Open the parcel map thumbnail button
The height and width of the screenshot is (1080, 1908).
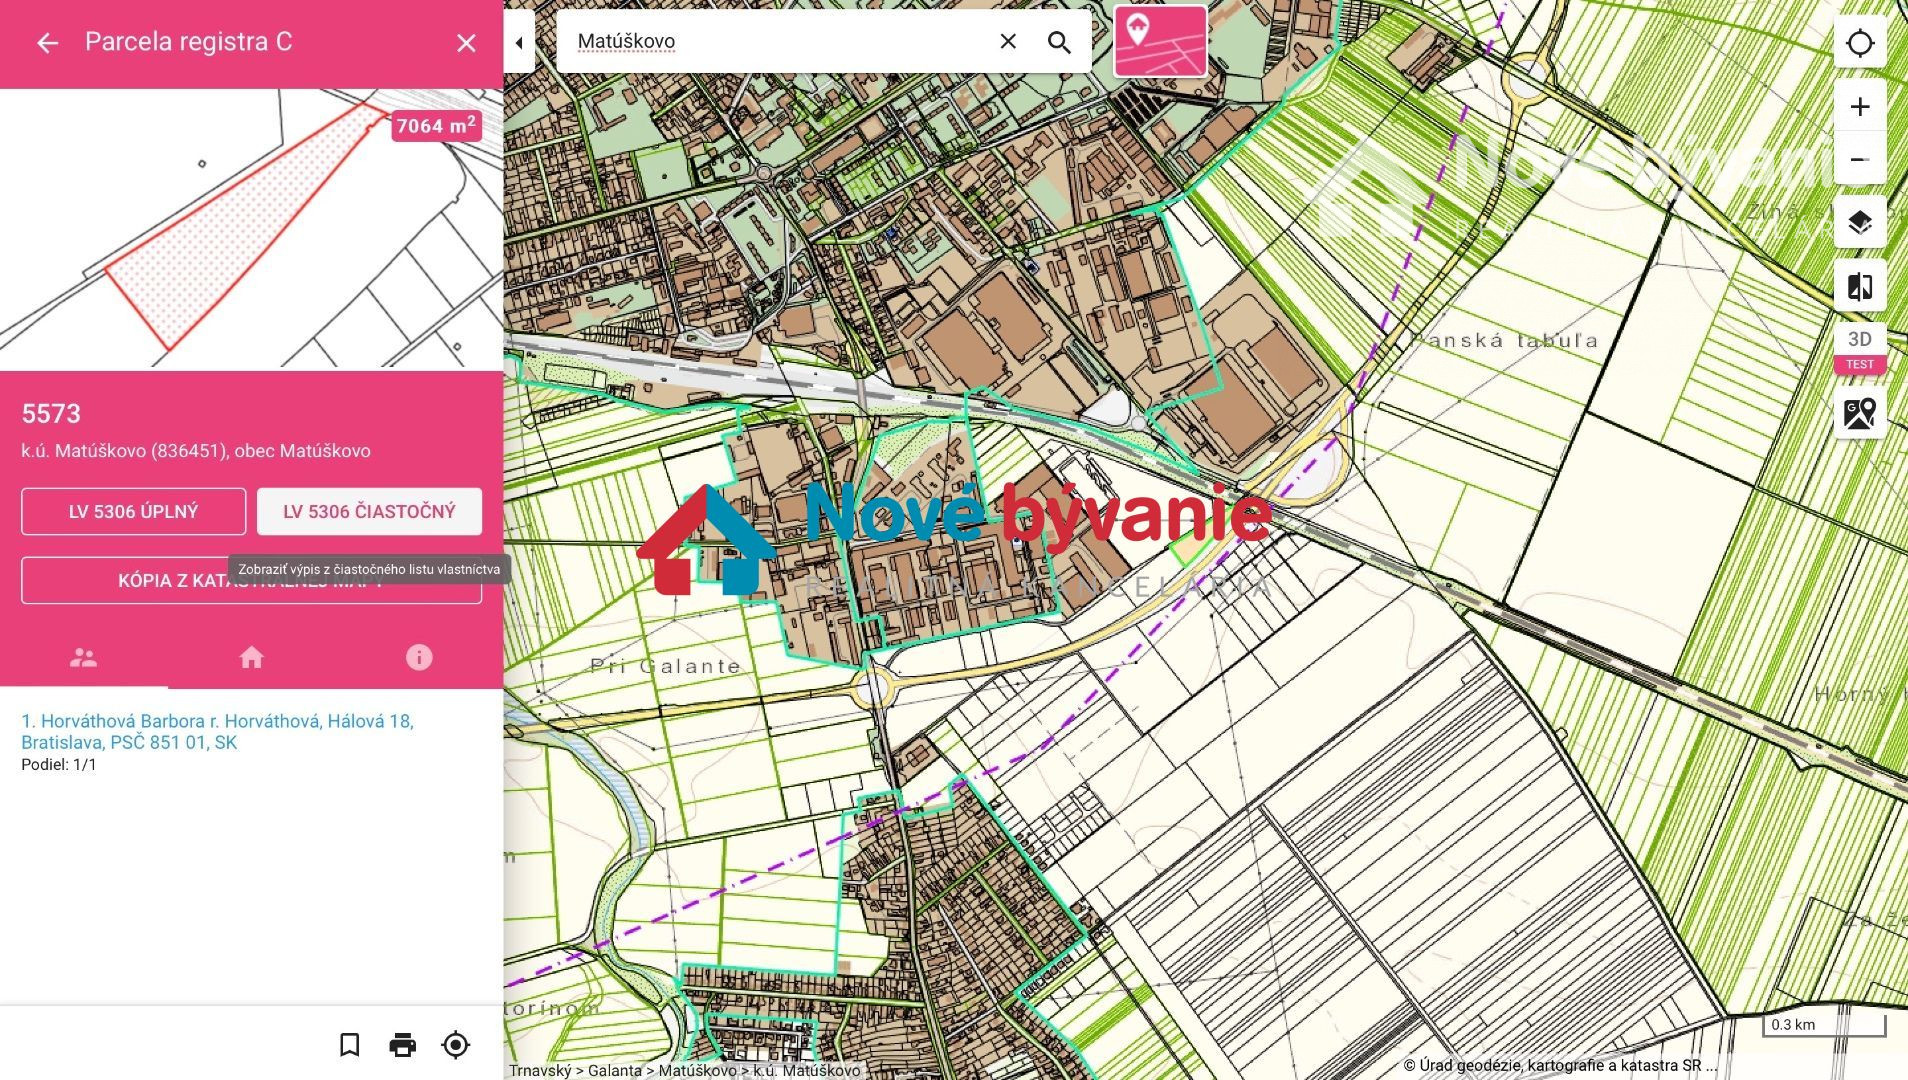pos(1160,41)
